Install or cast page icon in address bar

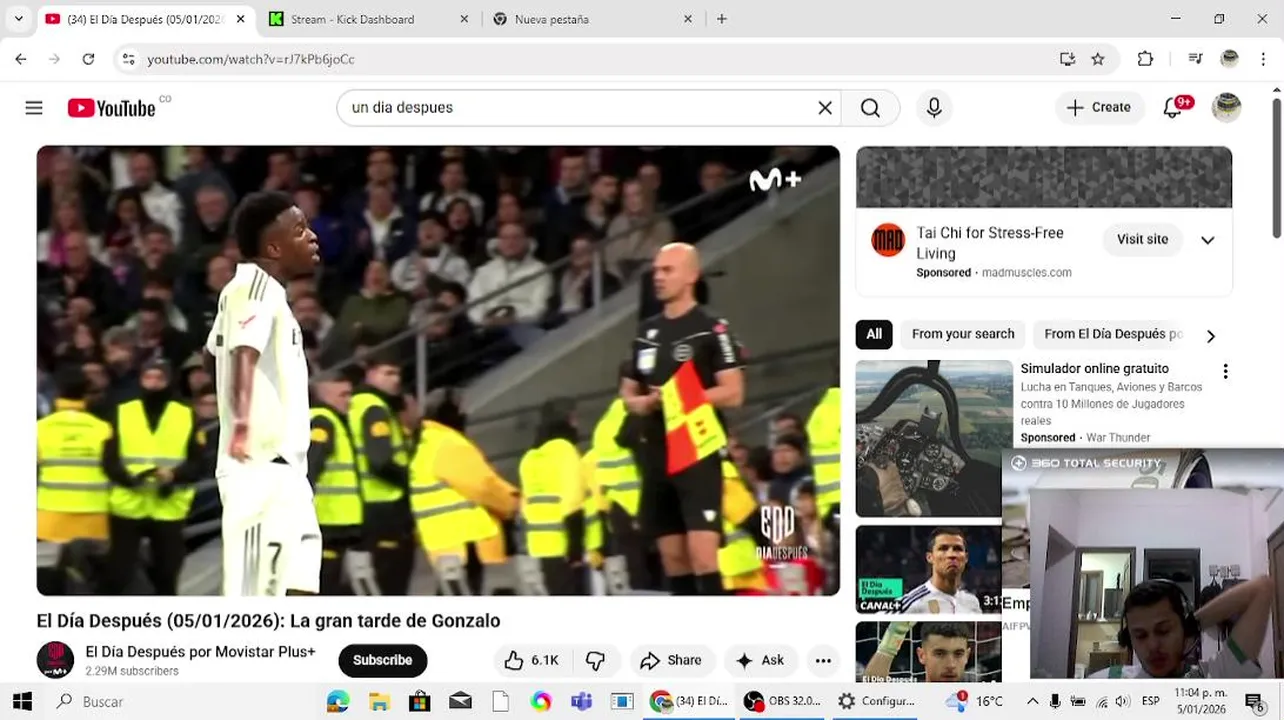tap(1067, 59)
